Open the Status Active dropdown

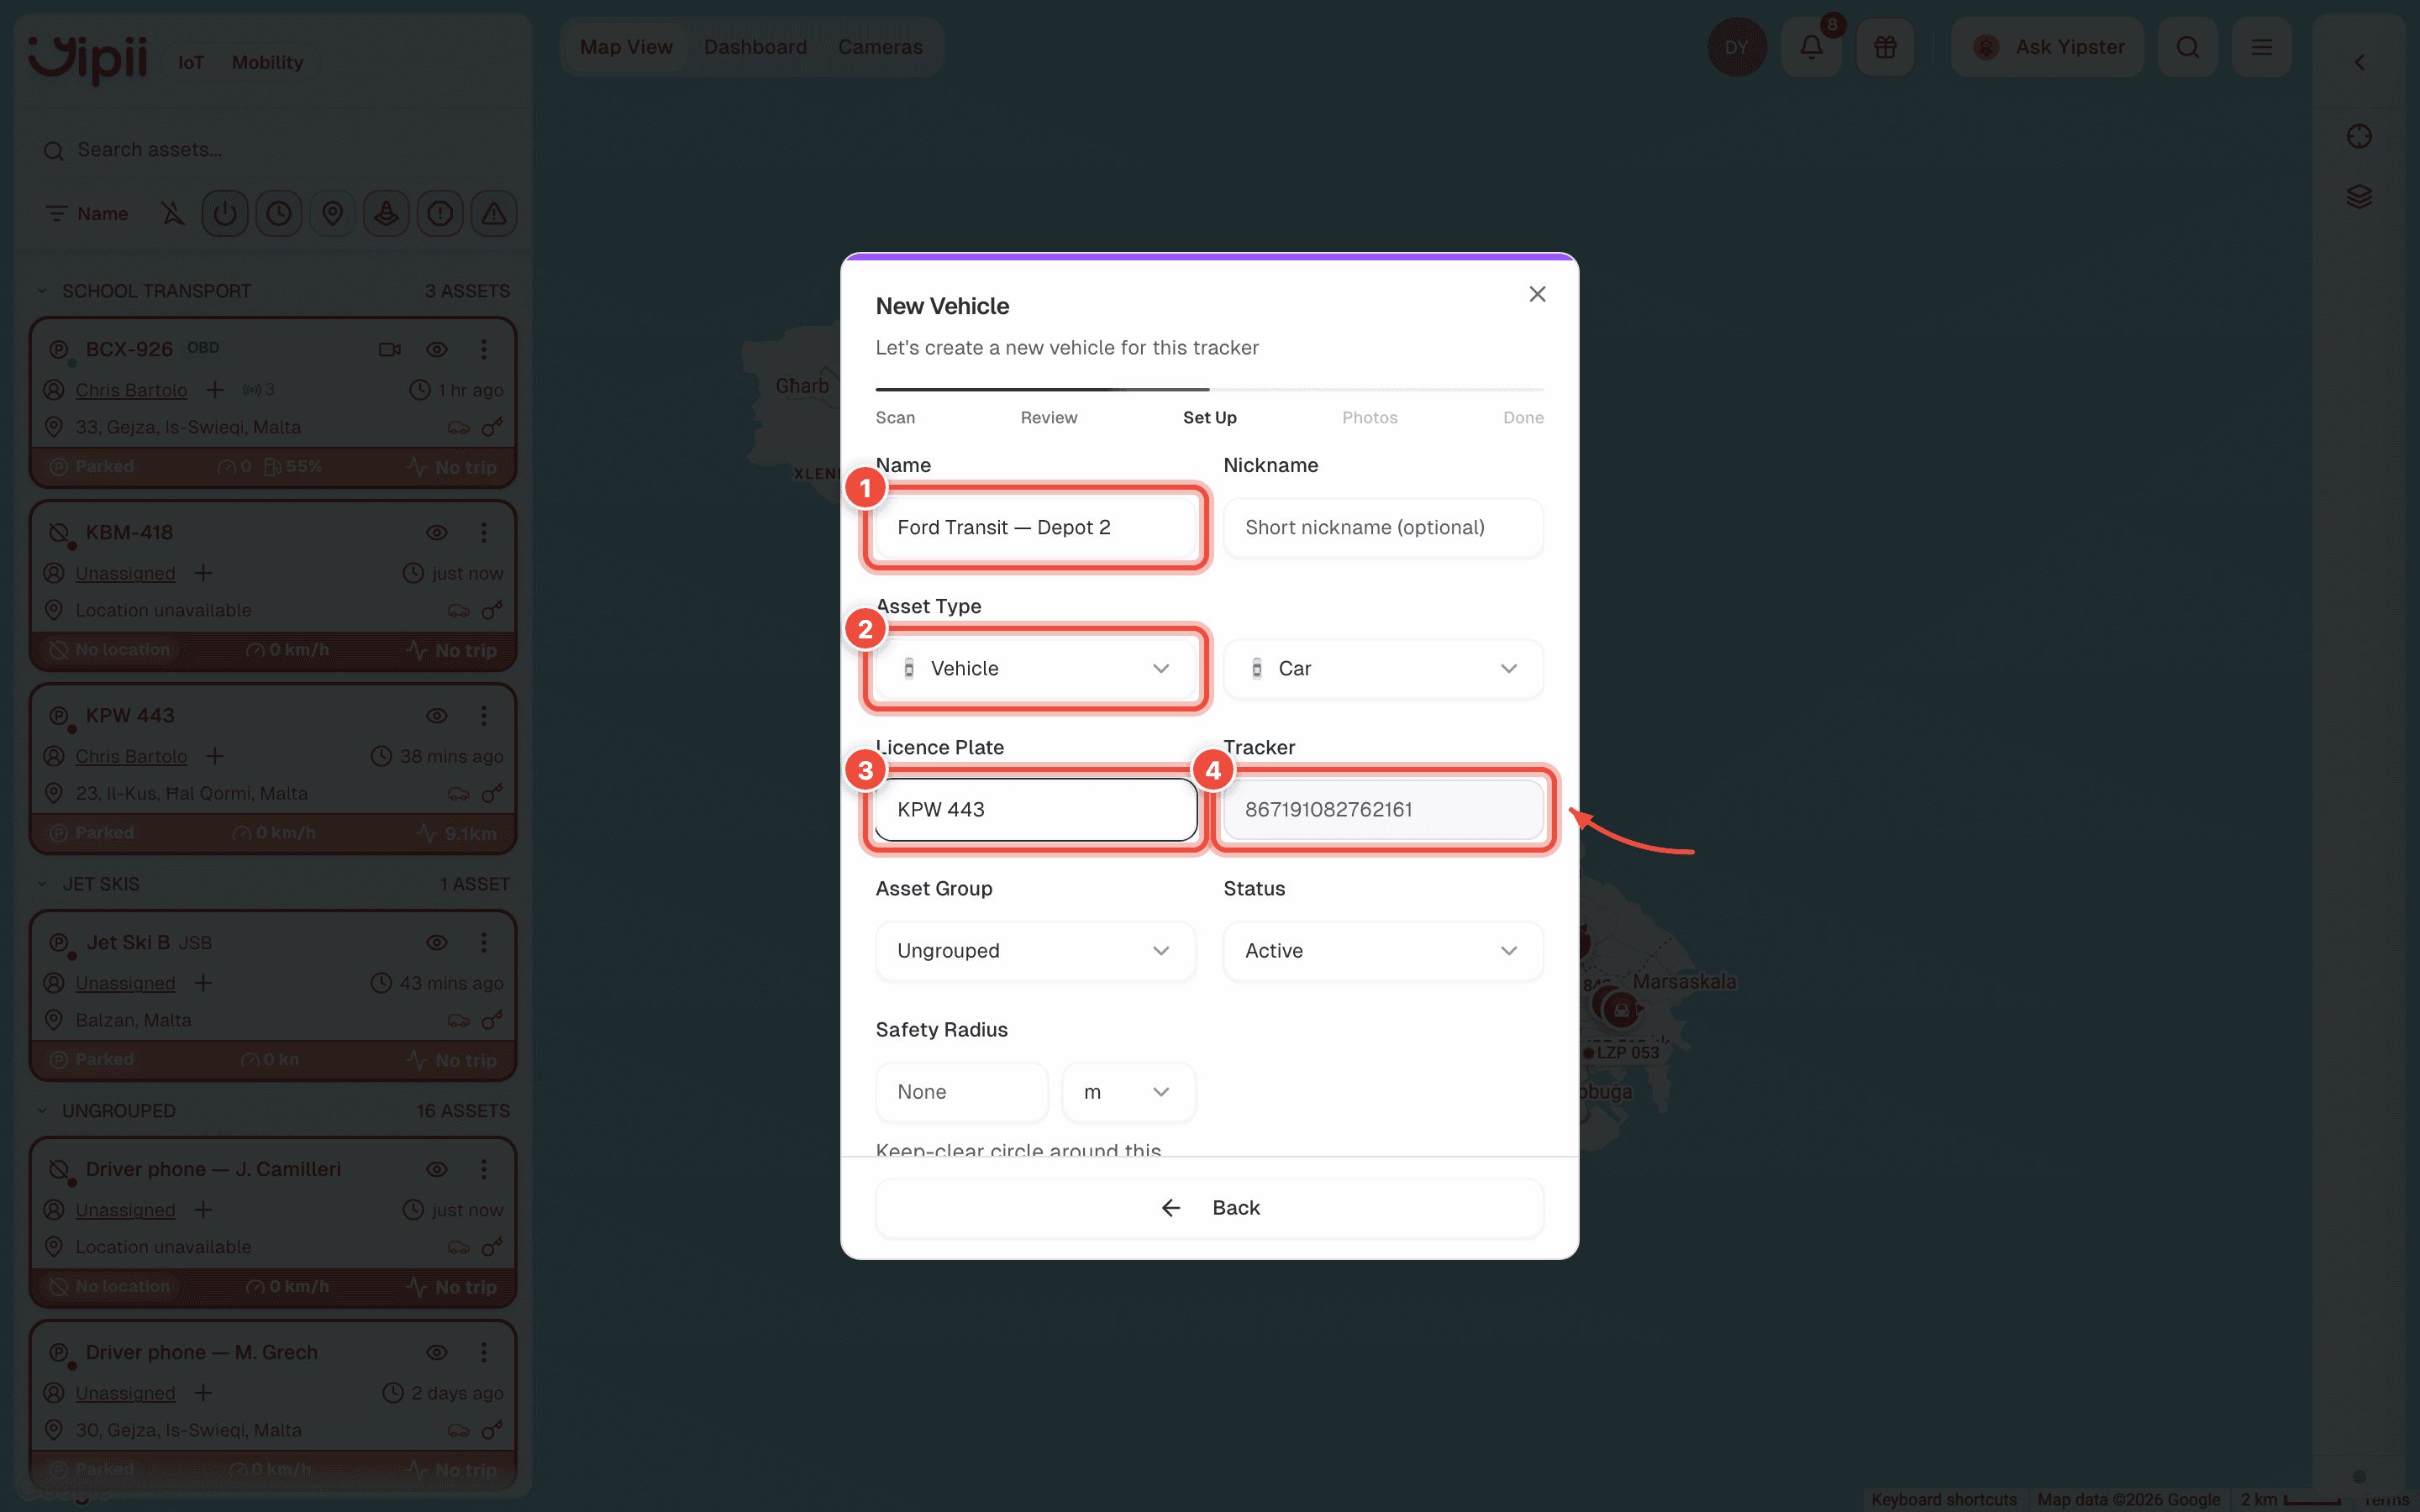click(1383, 950)
